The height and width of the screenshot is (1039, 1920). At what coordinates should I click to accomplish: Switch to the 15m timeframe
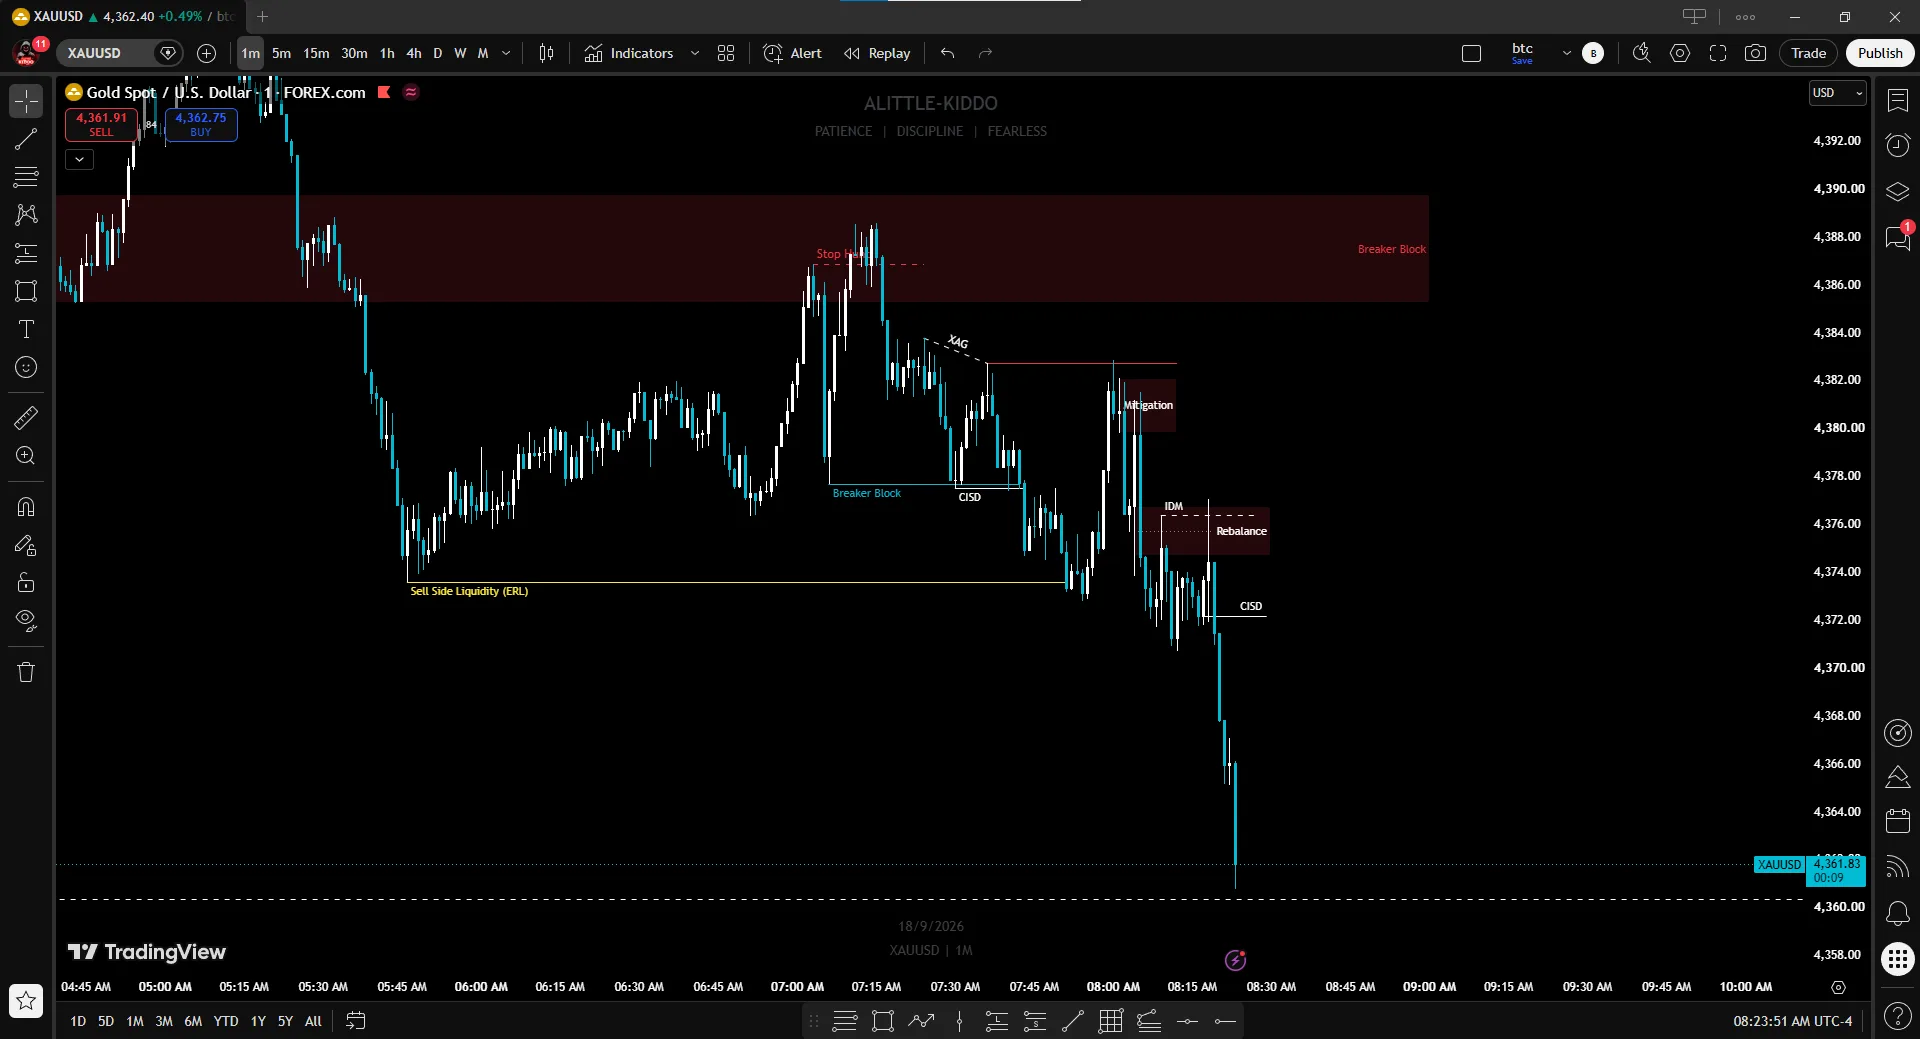[x=316, y=53]
